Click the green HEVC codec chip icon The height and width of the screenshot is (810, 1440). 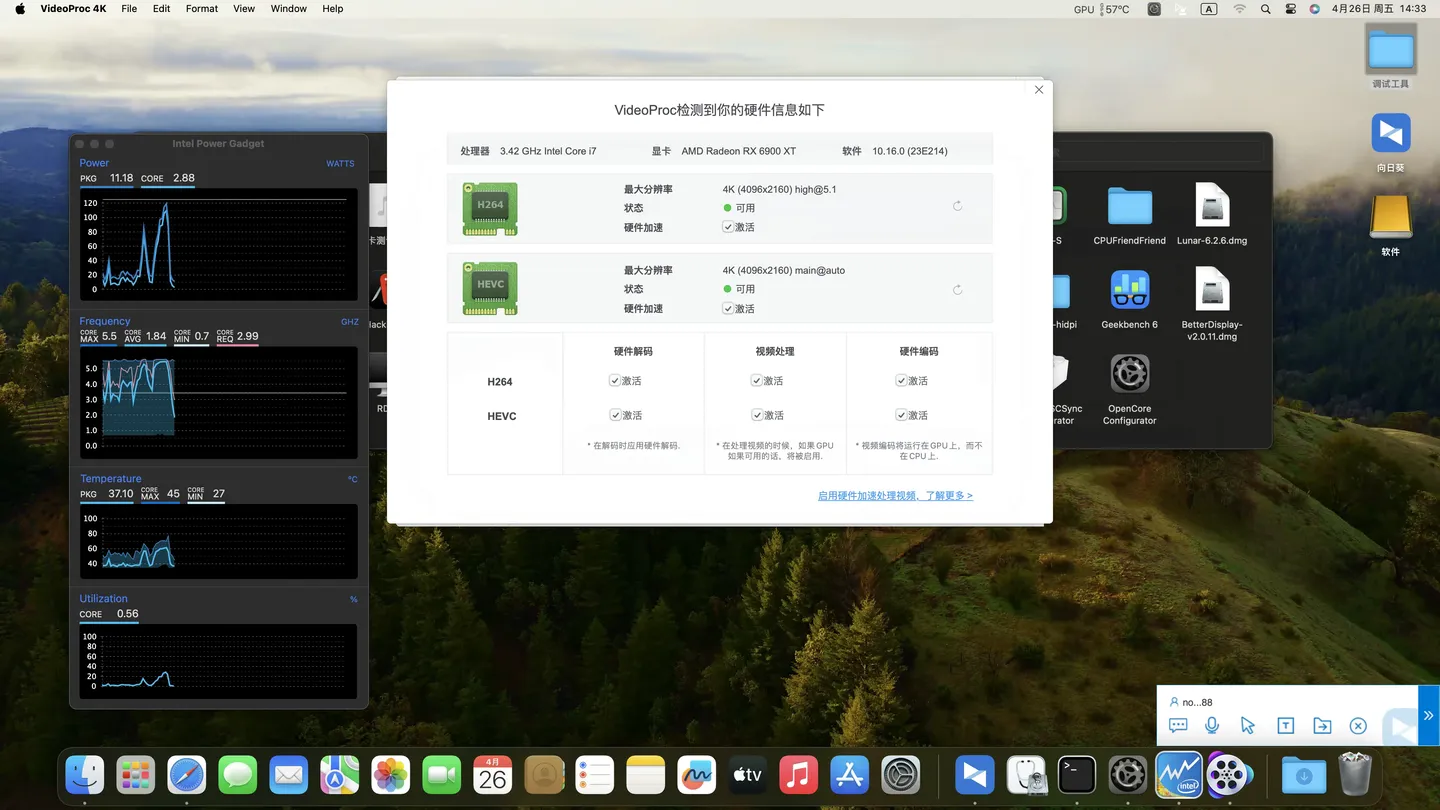point(490,288)
